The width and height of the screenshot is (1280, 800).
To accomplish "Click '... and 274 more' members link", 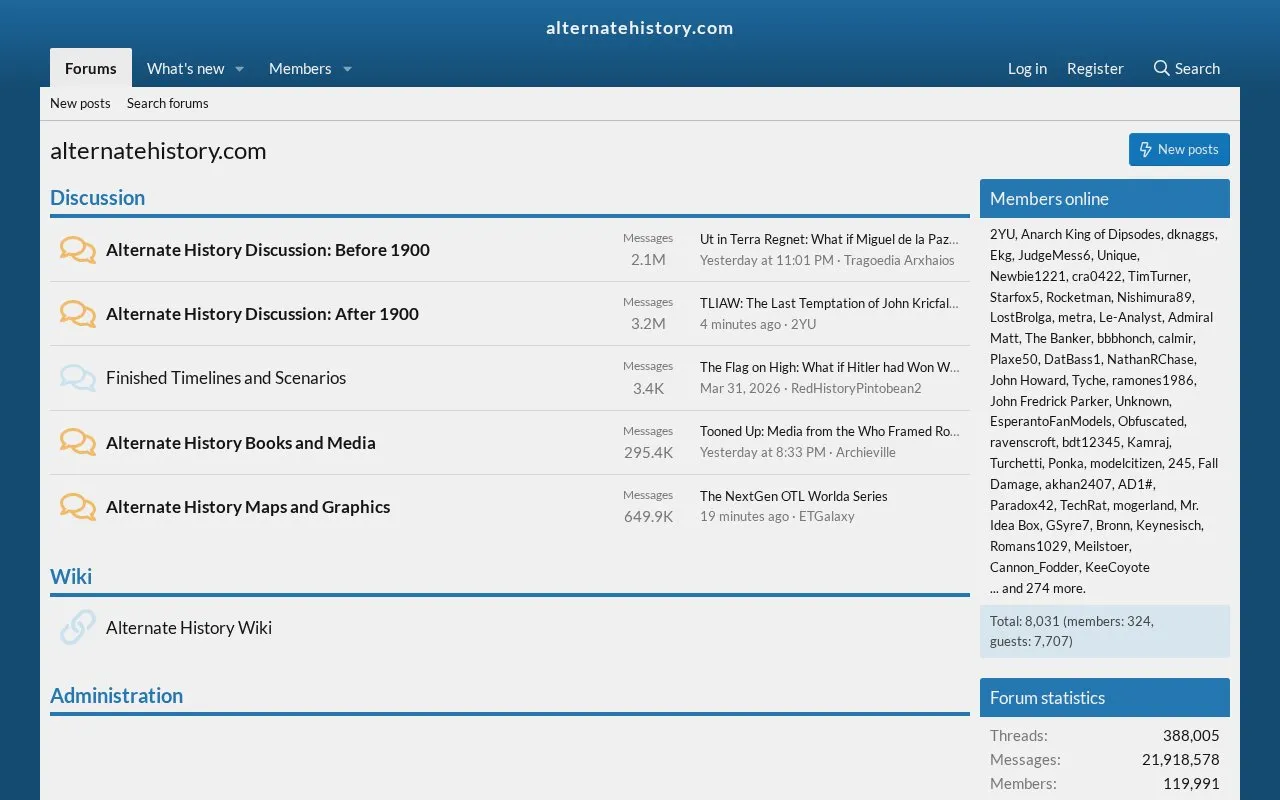I will pos(1038,588).
